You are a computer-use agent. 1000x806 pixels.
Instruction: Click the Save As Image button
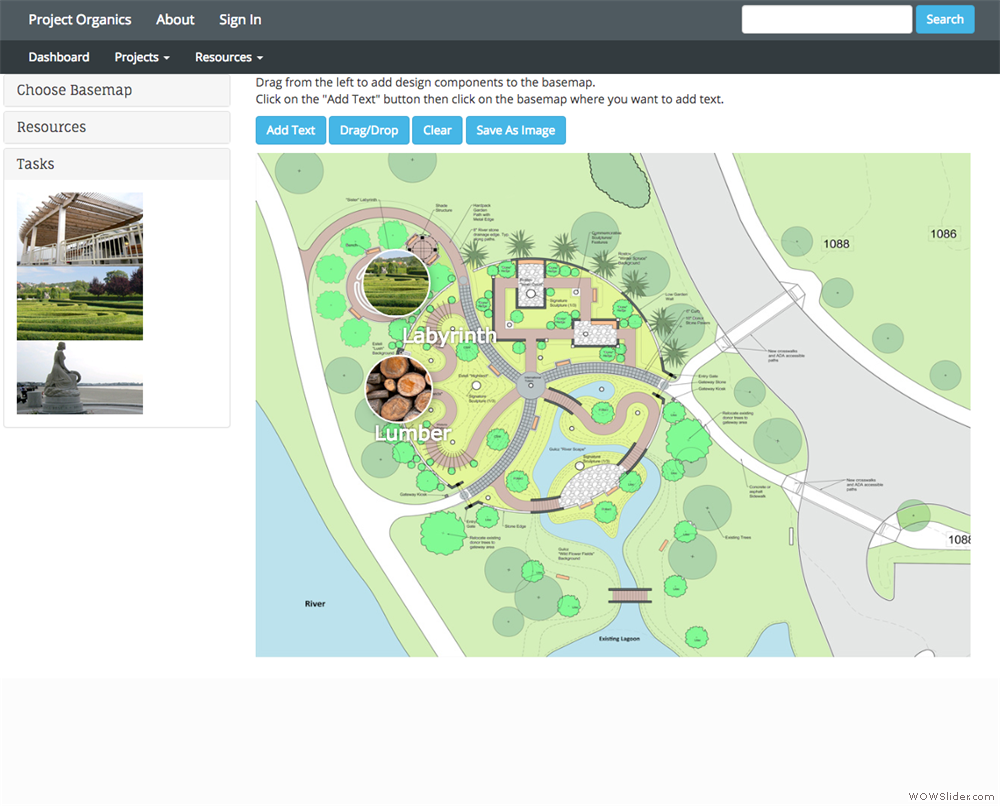click(515, 130)
